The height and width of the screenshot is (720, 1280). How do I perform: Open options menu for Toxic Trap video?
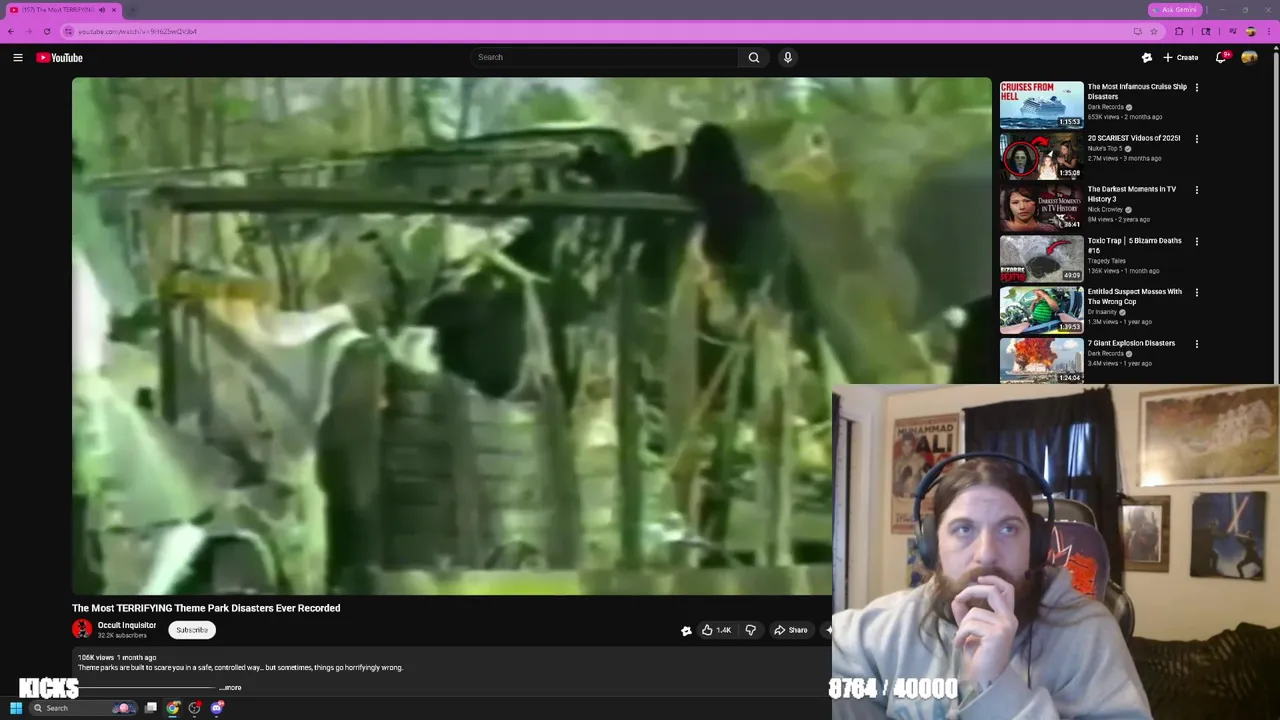pos(1196,241)
